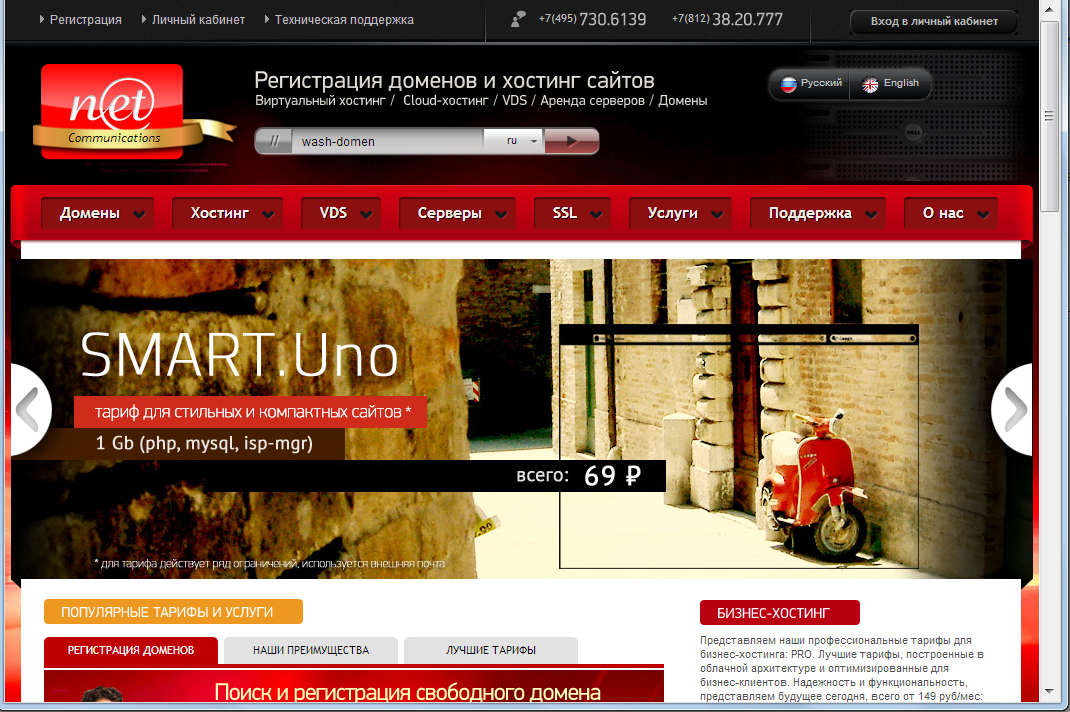Click the Net Communications logo
Screen dimensions: 1070x712
[x=112, y=112]
